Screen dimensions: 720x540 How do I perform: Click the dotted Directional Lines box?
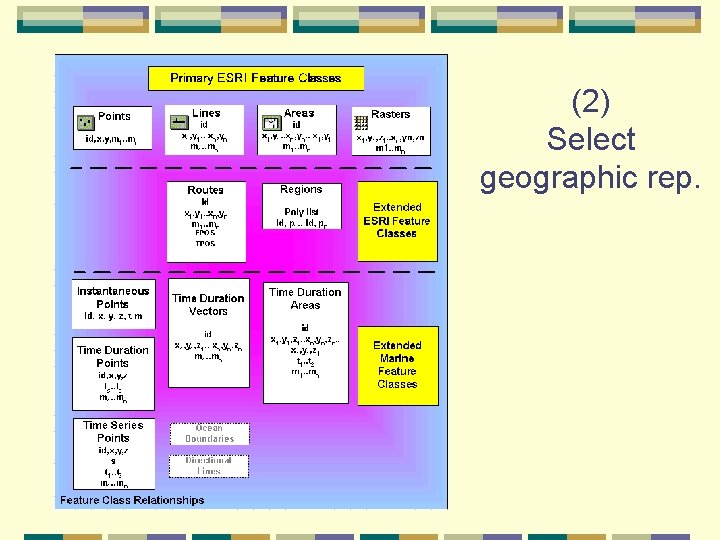[209, 466]
